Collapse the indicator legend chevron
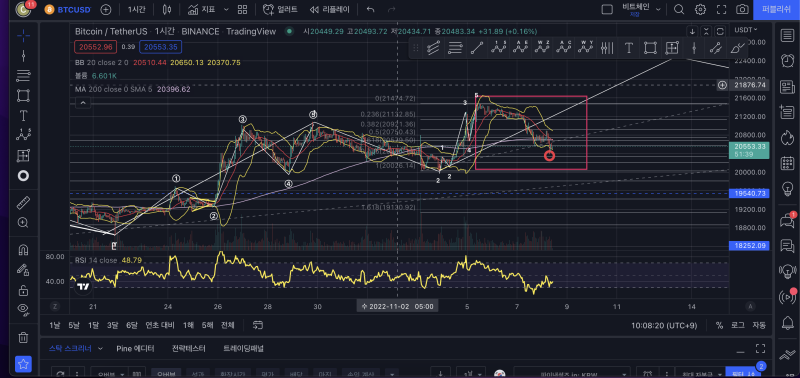Viewport: 800px width, 378px height. coord(83,103)
